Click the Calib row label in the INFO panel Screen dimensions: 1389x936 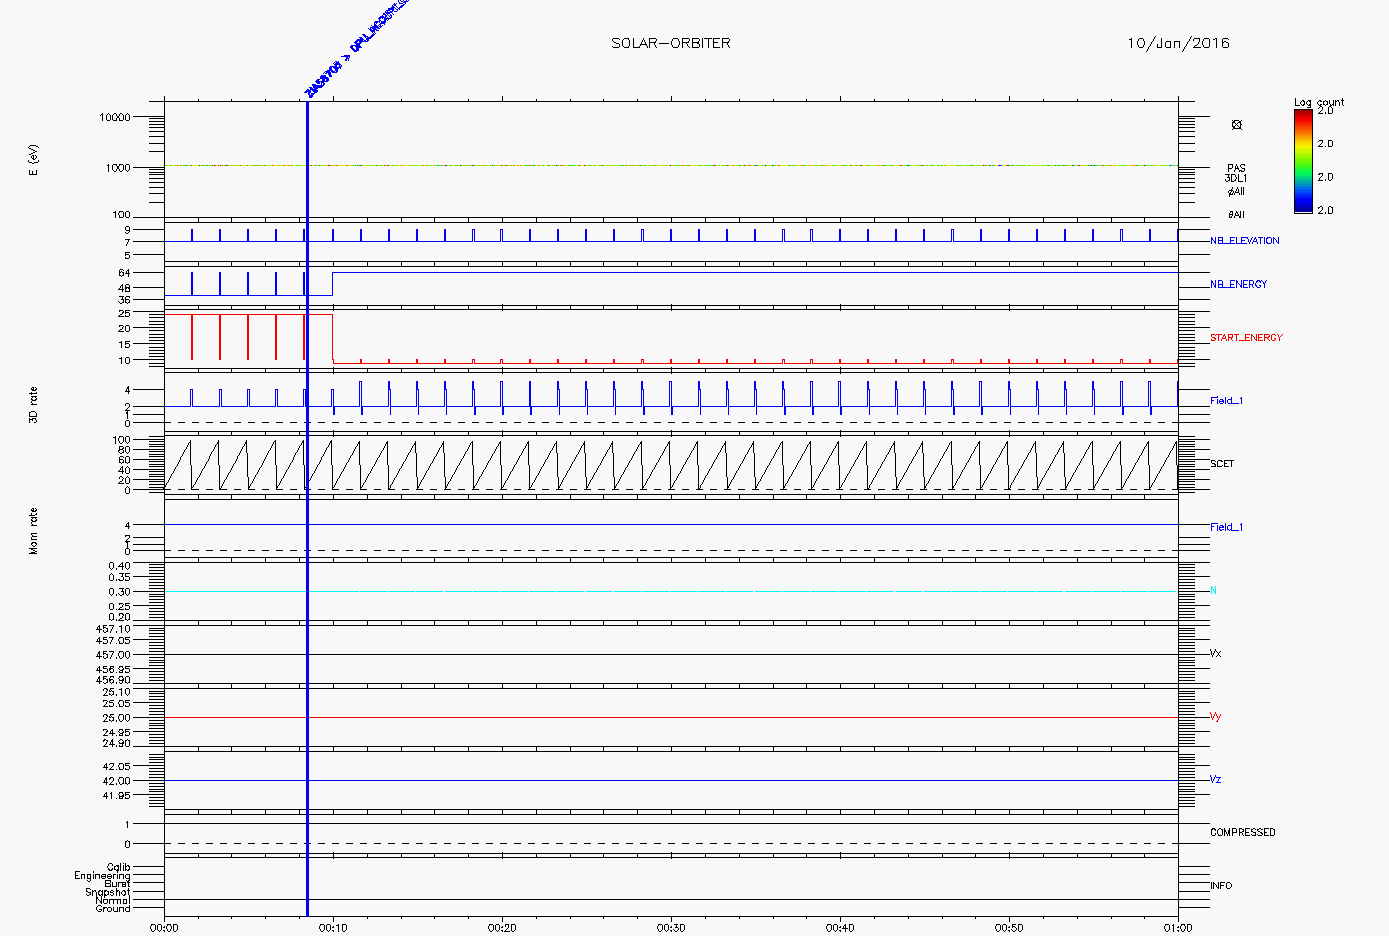(118, 867)
